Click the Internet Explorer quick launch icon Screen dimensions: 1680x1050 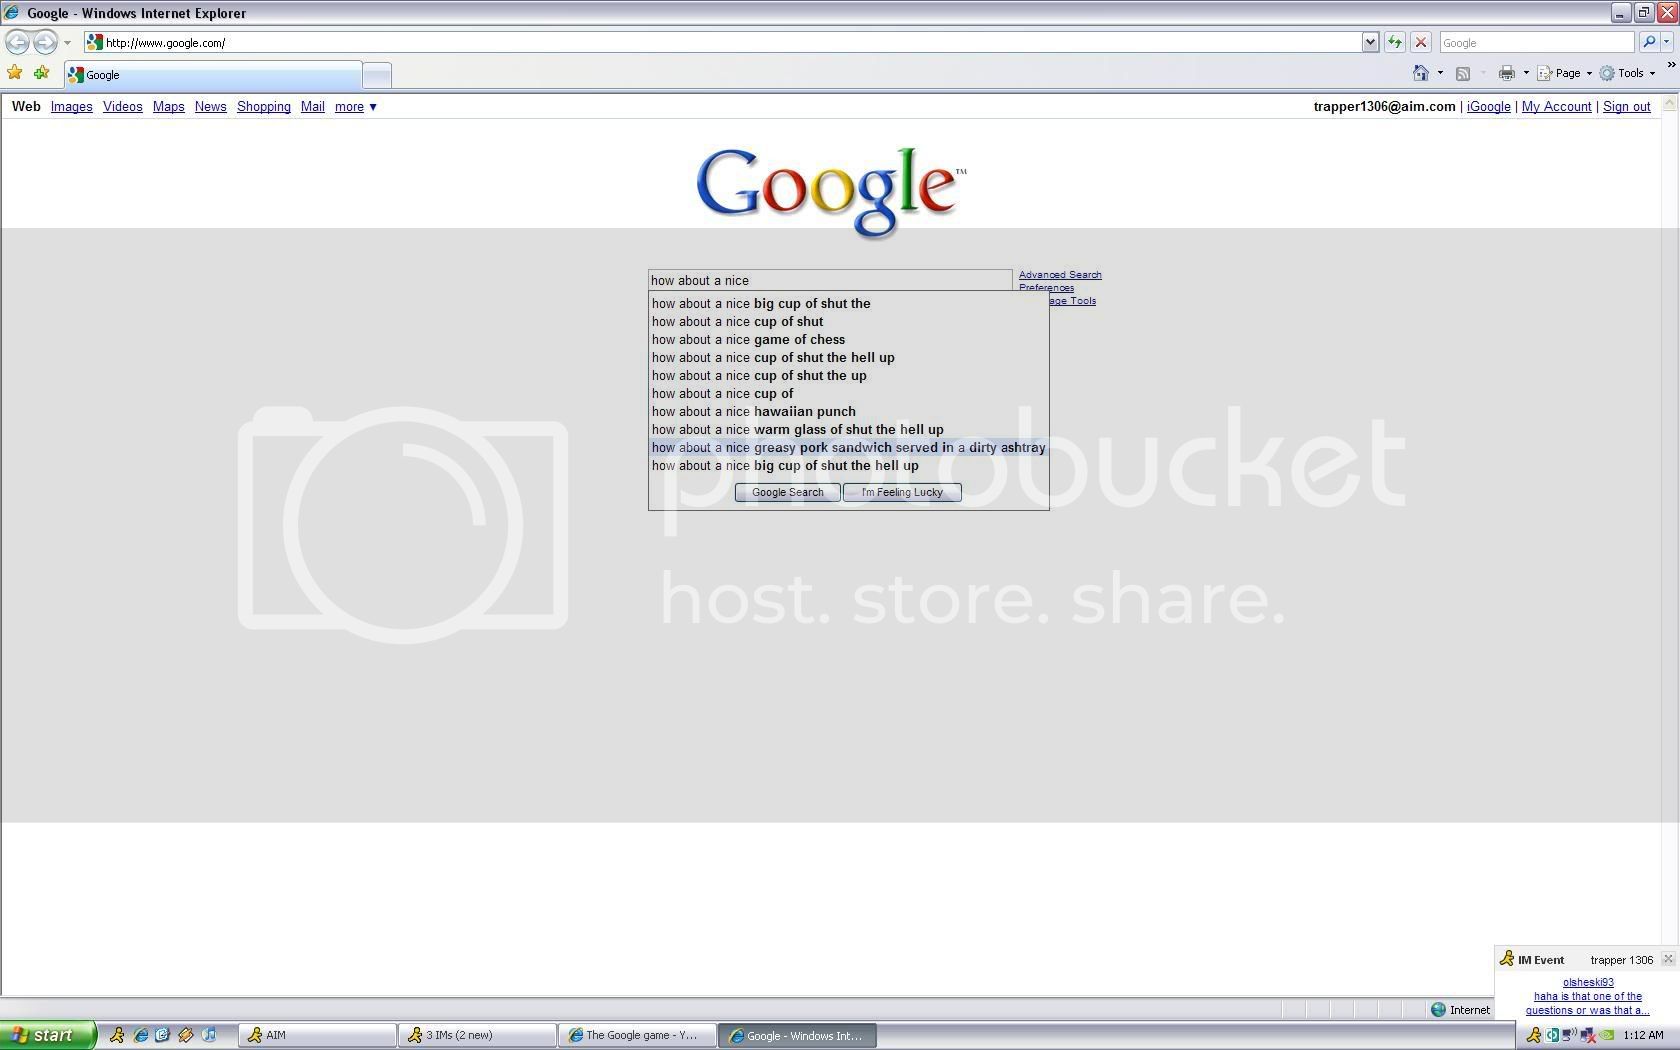[x=140, y=1035]
